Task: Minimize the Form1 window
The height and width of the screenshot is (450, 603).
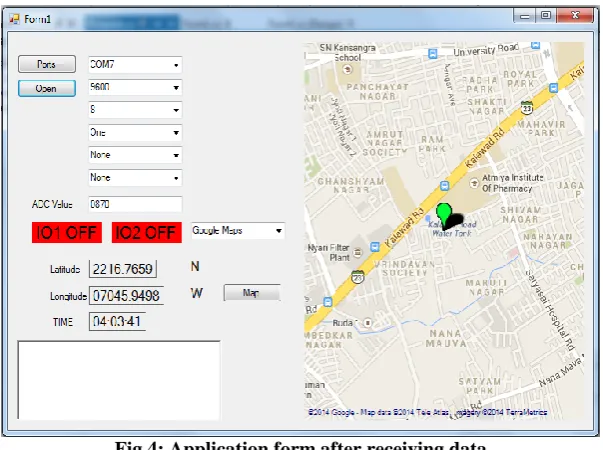Action: click(525, 16)
